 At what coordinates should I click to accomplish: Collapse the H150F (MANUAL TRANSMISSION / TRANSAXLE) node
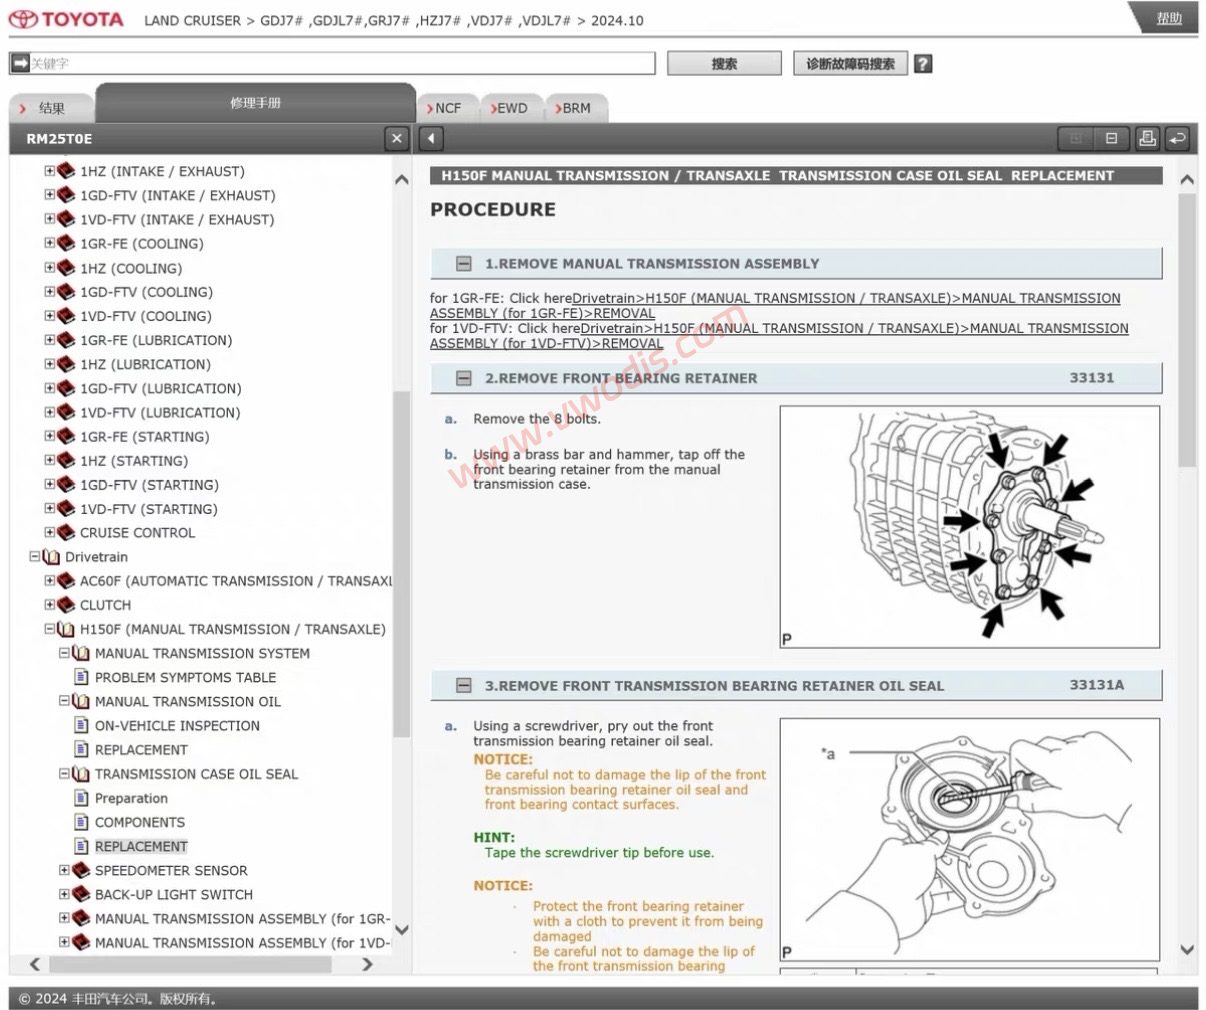(x=49, y=629)
